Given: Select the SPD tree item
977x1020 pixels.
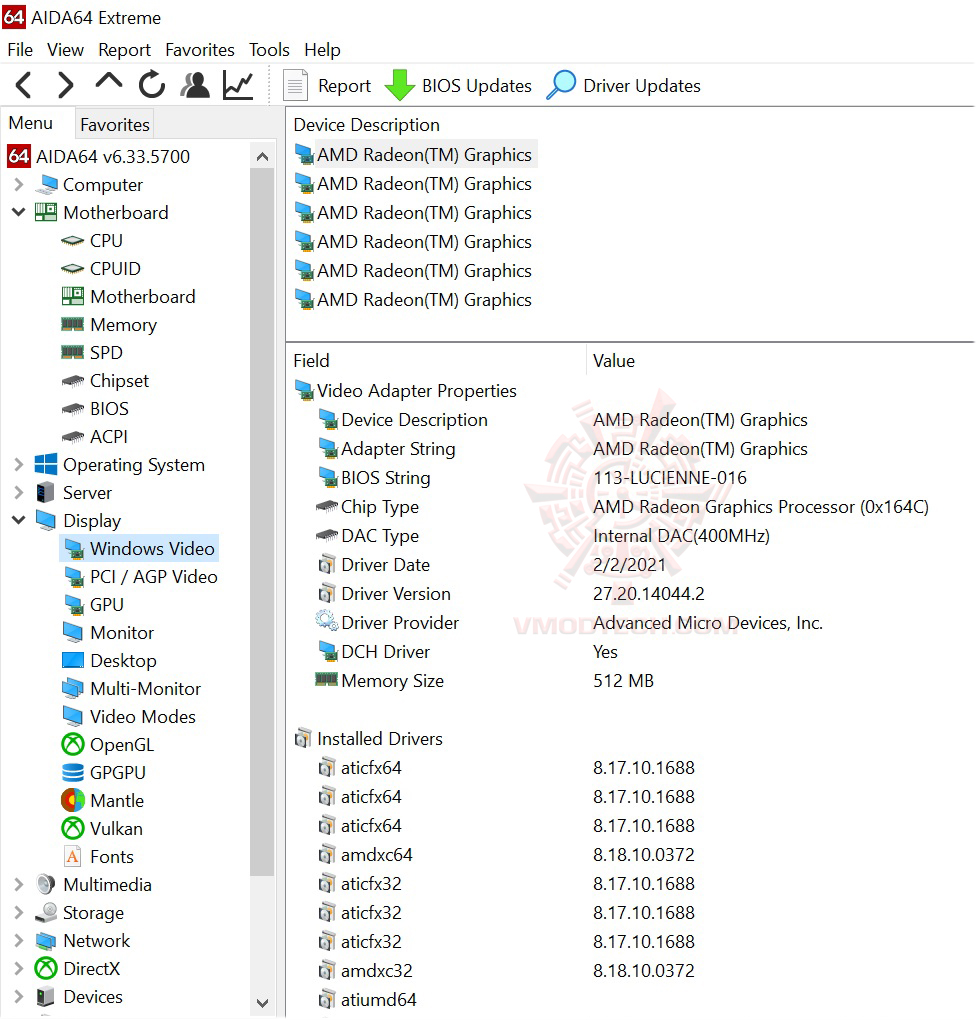Looking at the screenshot, I should point(92,353).
